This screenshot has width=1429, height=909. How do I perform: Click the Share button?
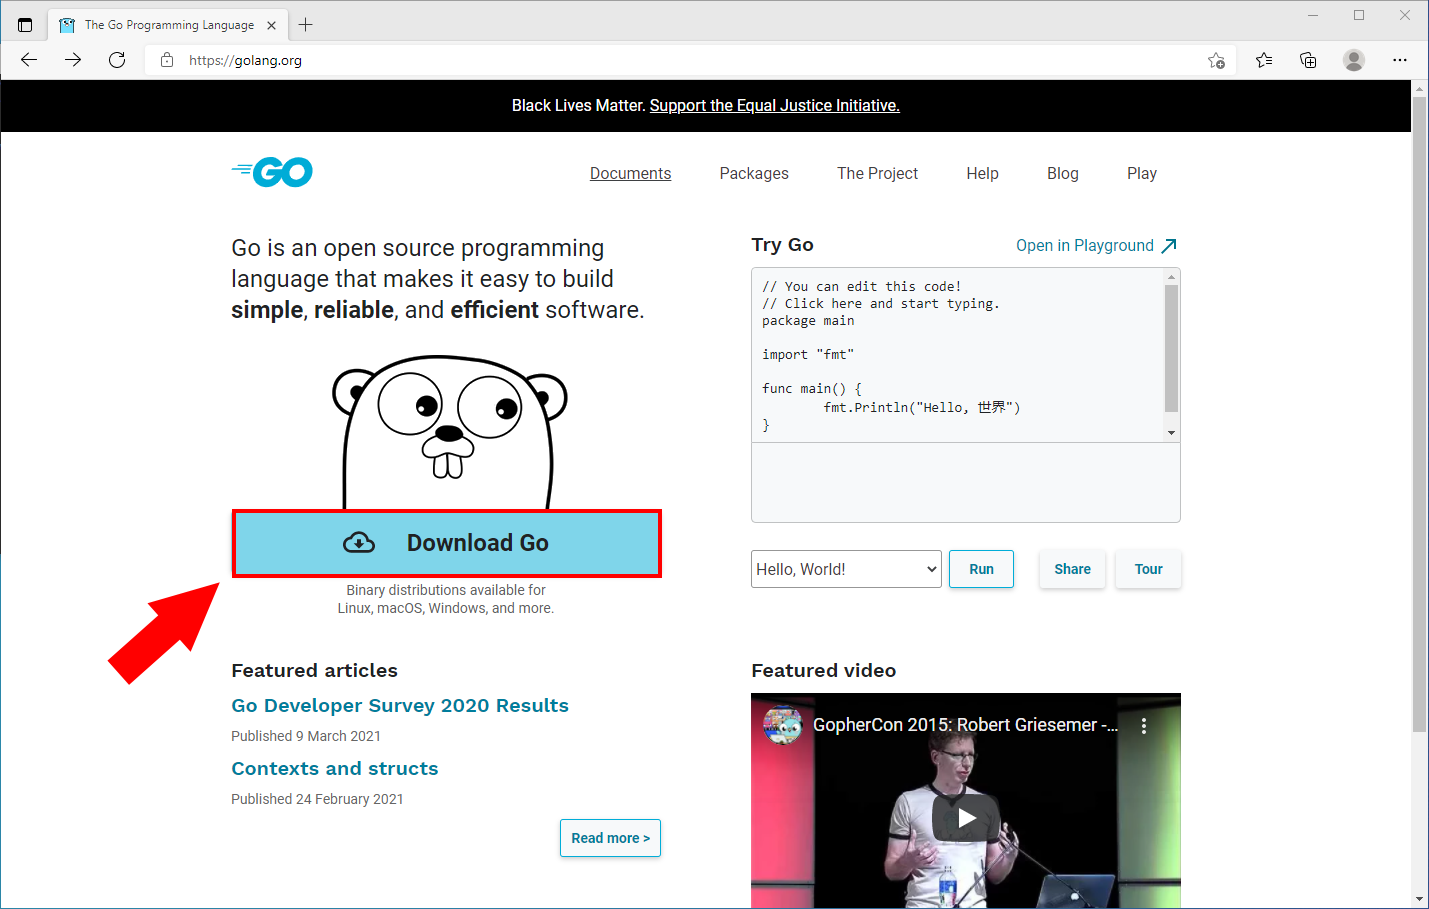1072,569
